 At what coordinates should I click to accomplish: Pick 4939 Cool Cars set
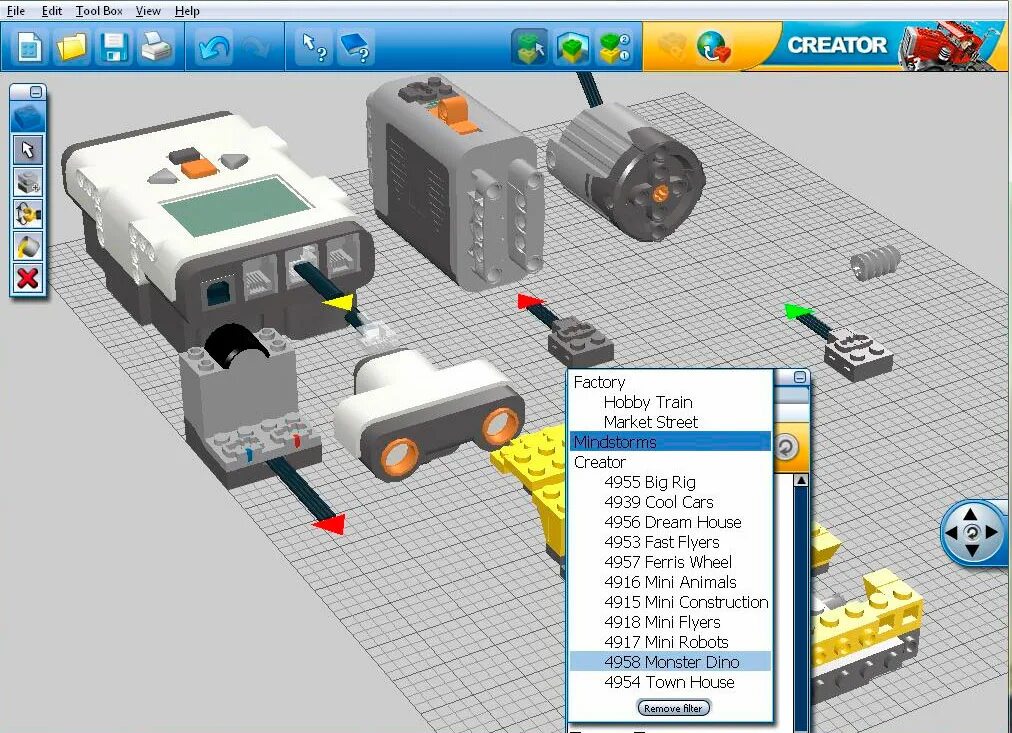(x=659, y=502)
